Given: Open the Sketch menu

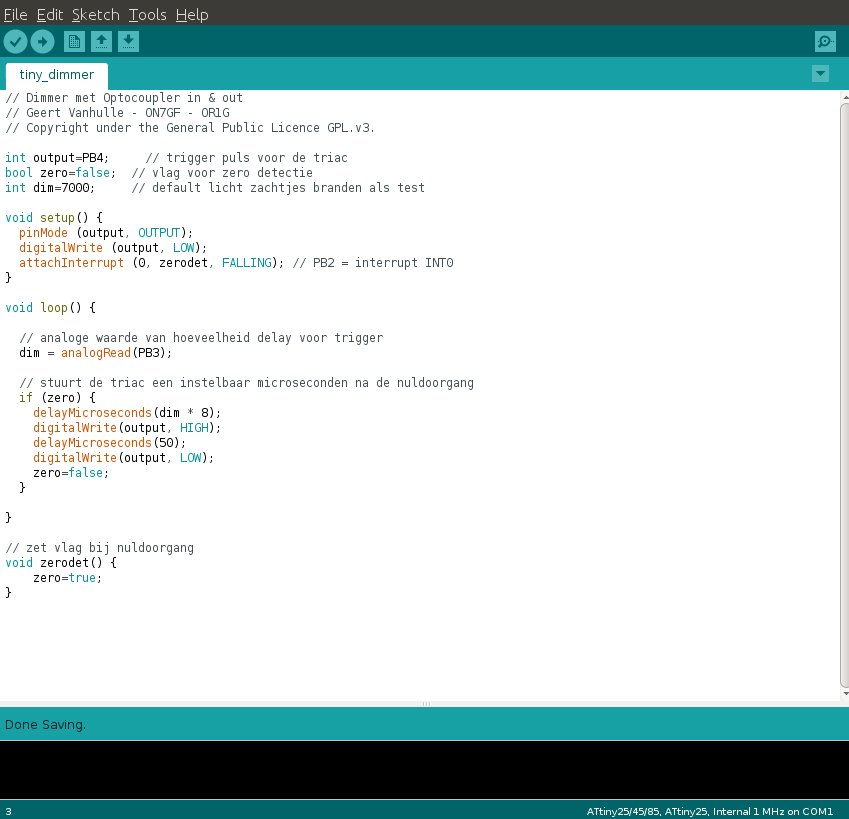Looking at the screenshot, I should [x=95, y=15].
